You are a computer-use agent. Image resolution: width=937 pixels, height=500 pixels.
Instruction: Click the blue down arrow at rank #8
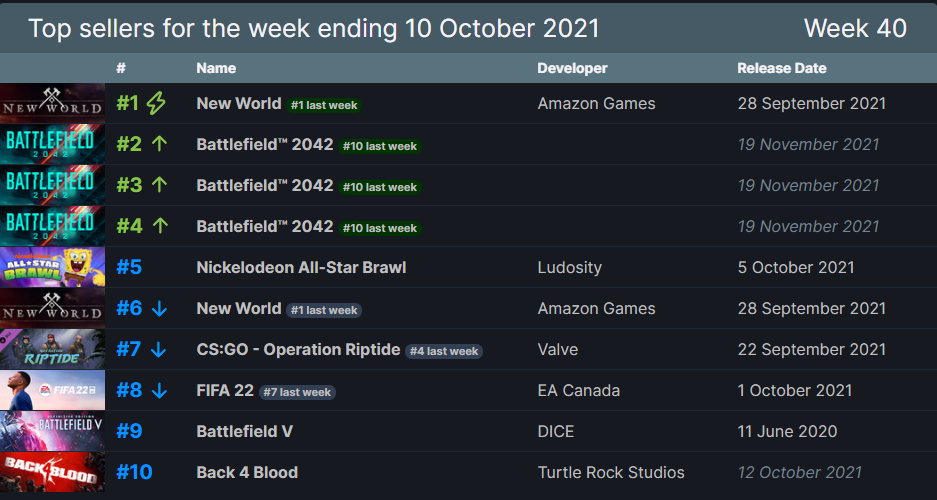159,390
